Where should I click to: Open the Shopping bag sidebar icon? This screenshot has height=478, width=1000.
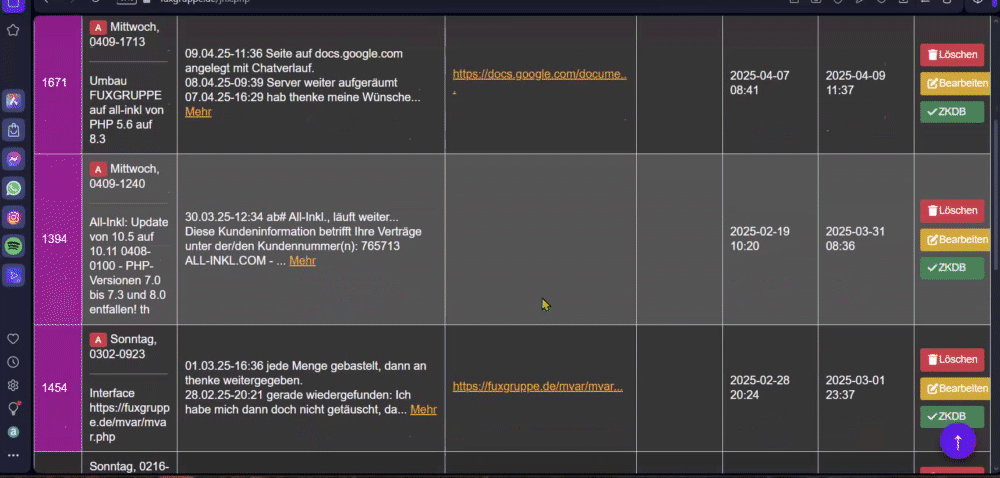click(x=13, y=130)
